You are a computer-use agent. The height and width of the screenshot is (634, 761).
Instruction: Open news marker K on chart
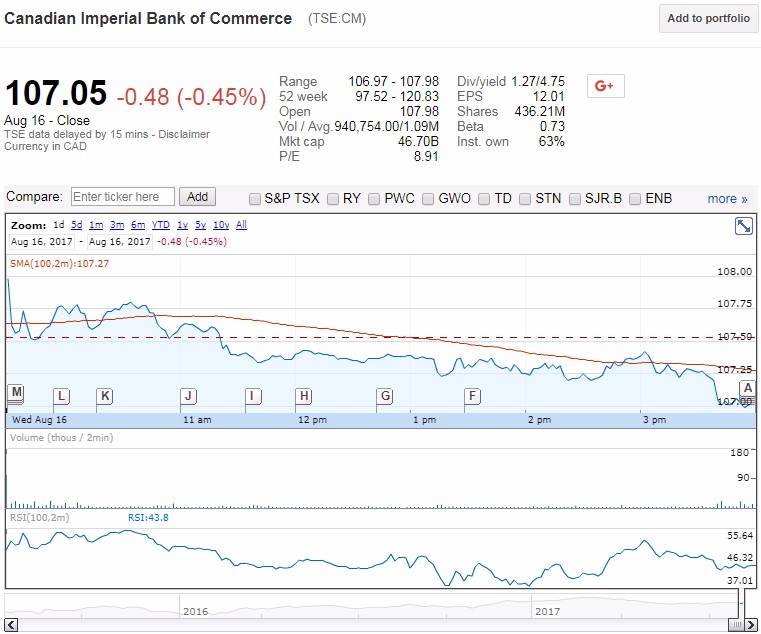click(x=105, y=396)
